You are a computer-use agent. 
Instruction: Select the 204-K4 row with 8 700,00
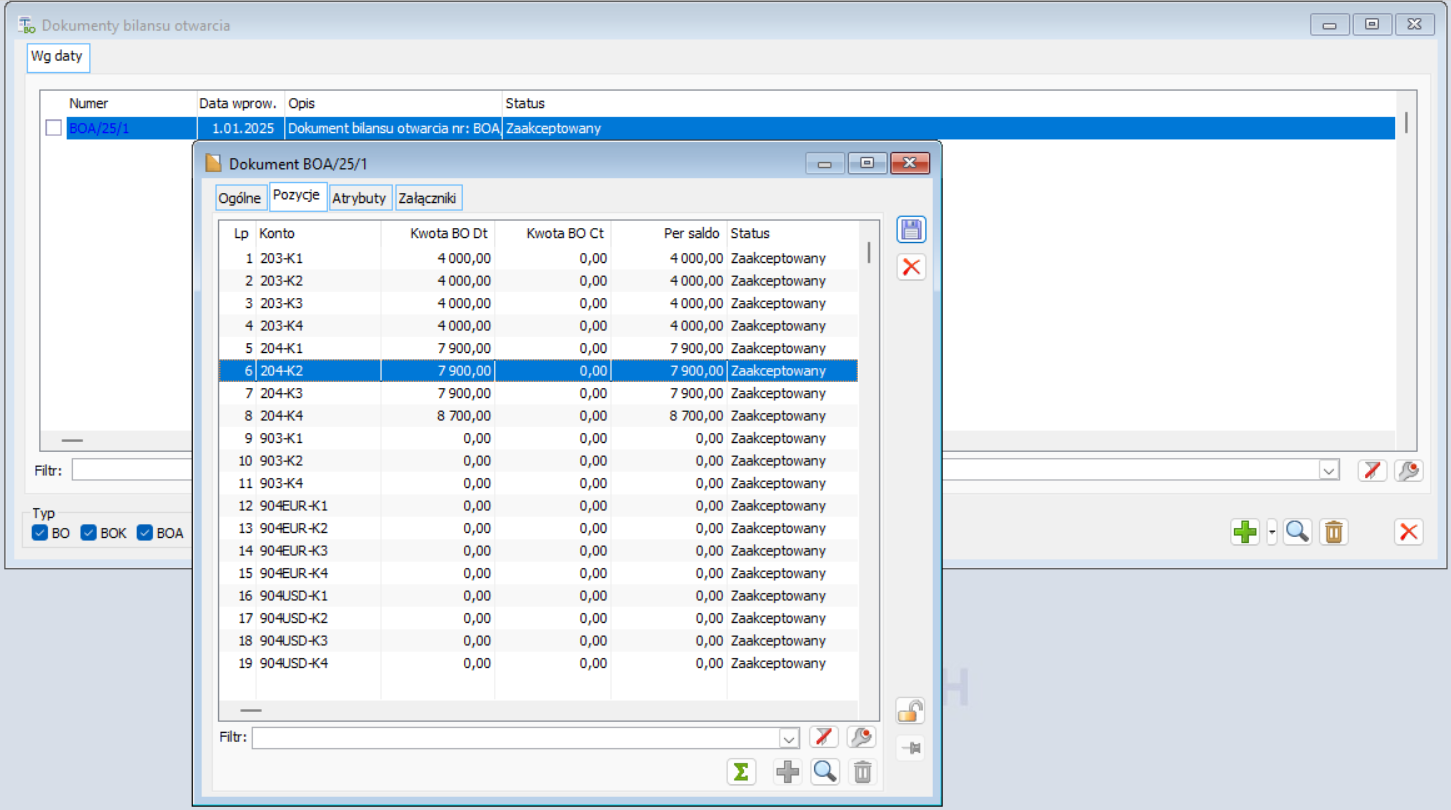(538, 416)
